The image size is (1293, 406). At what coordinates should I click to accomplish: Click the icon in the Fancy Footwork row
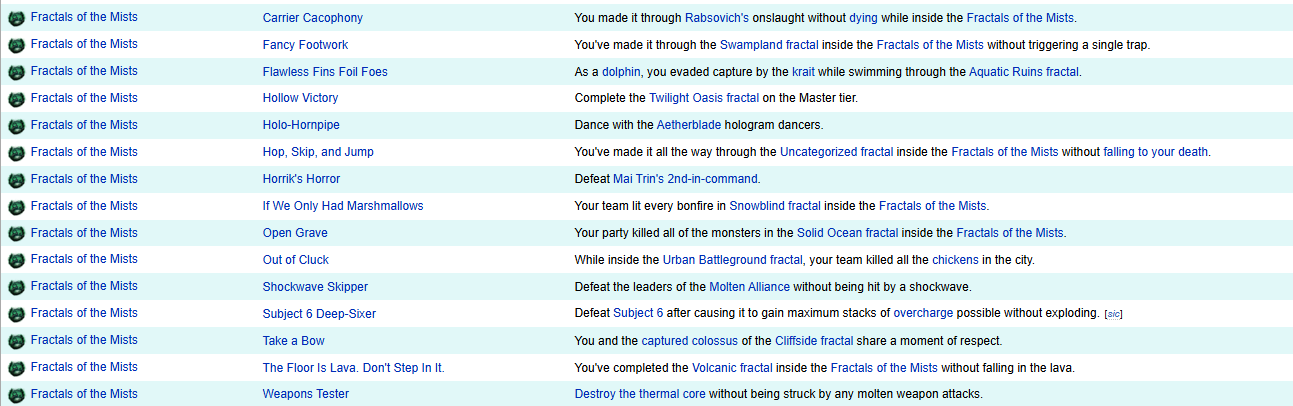pos(15,45)
